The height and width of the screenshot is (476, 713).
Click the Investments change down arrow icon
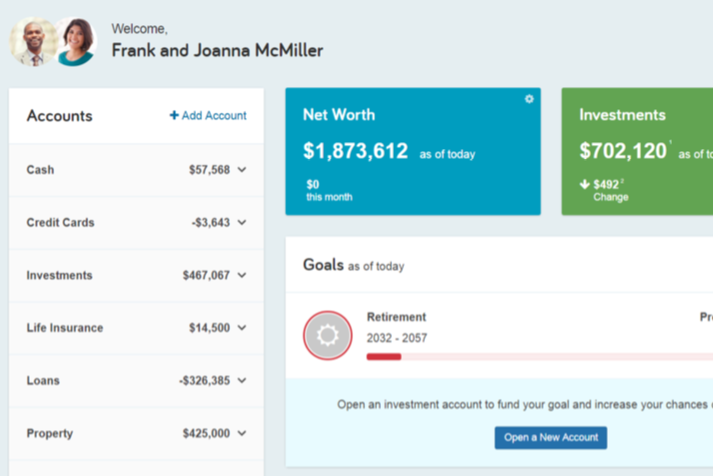point(584,184)
